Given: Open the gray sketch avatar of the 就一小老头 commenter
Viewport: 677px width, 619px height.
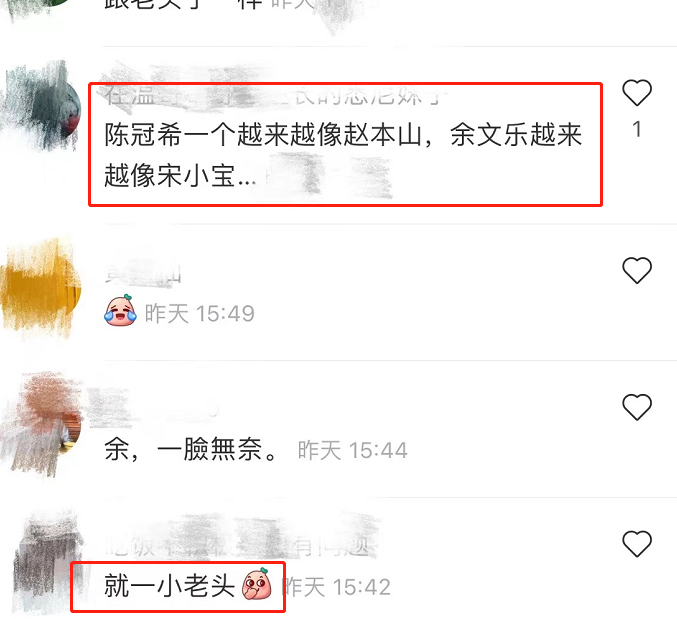Looking at the screenshot, I should [x=47, y=561].
